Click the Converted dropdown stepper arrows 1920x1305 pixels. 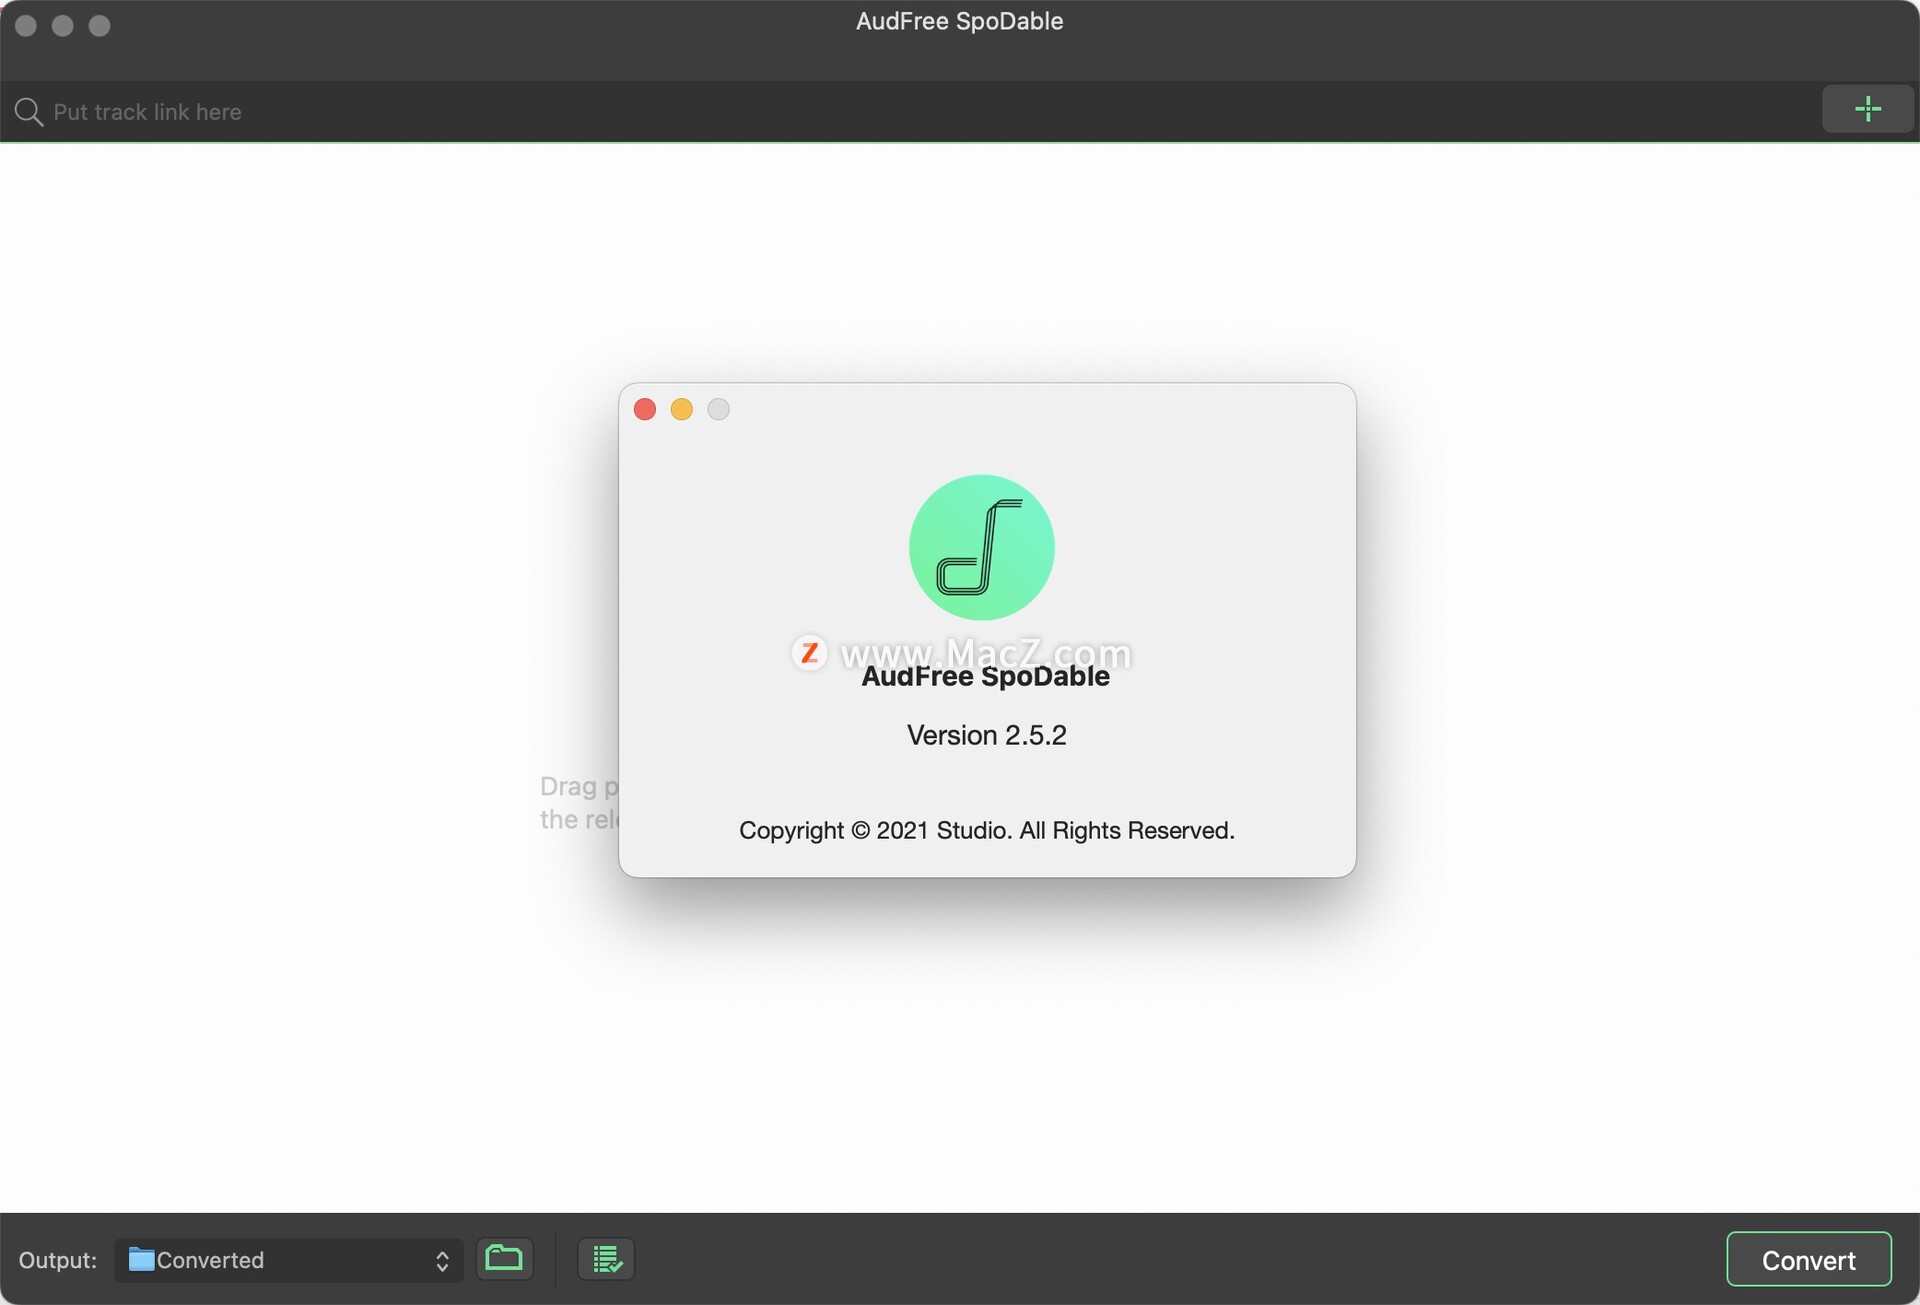[442, 1260]
